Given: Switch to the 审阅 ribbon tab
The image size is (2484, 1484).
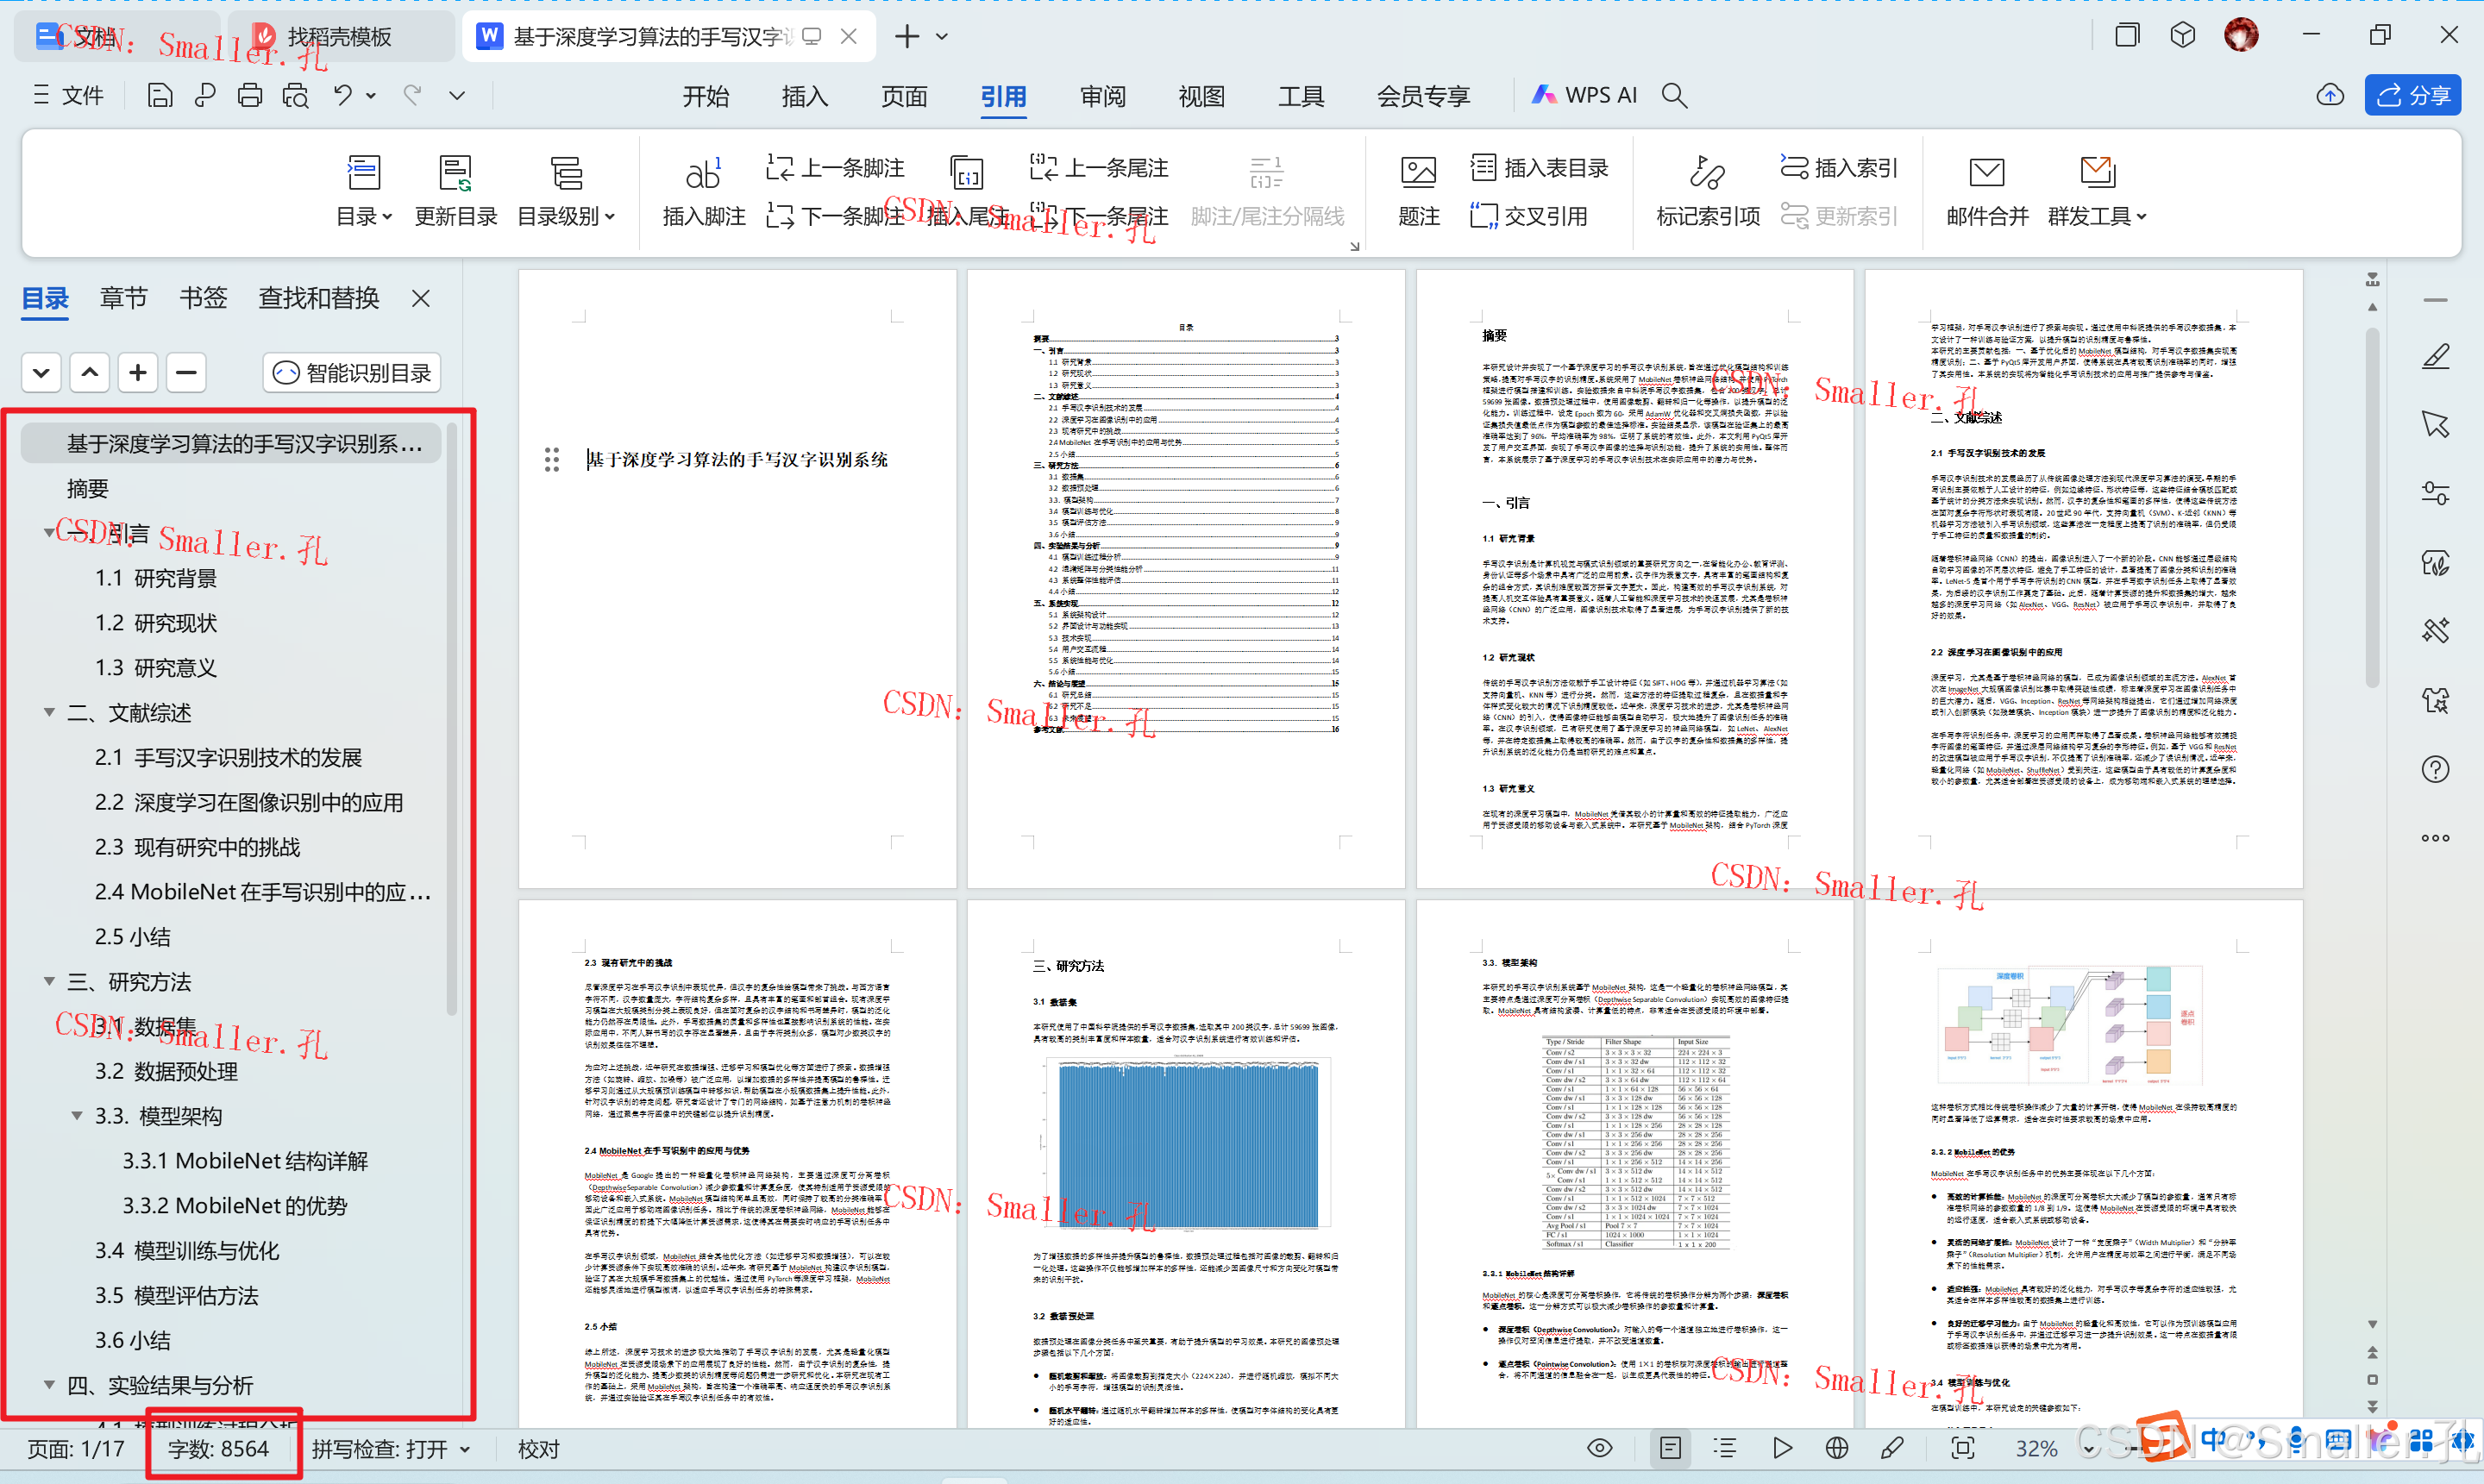Looking at the screenshot, I should [1102, 96].
